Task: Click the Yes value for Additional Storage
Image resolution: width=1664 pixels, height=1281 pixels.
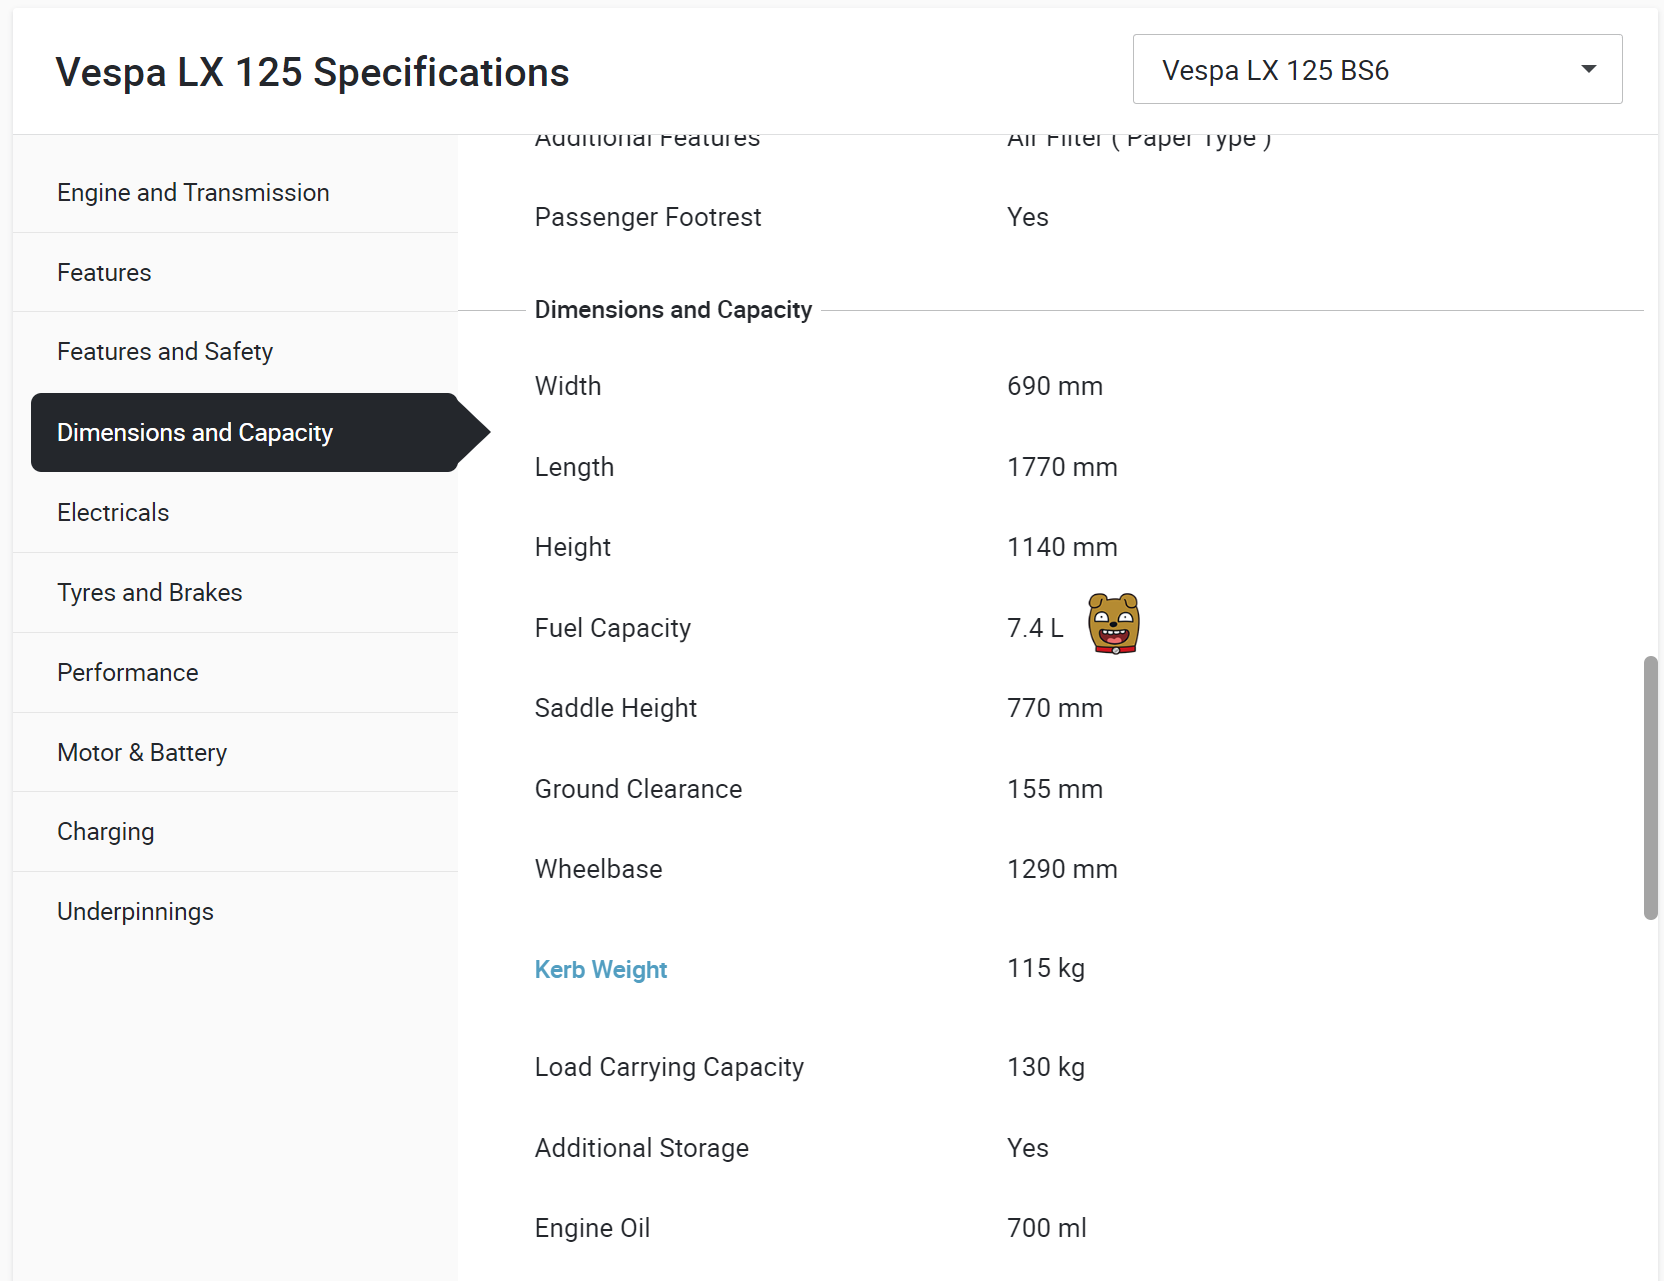Action: pyautogui.click(x=1028, y=1148)
